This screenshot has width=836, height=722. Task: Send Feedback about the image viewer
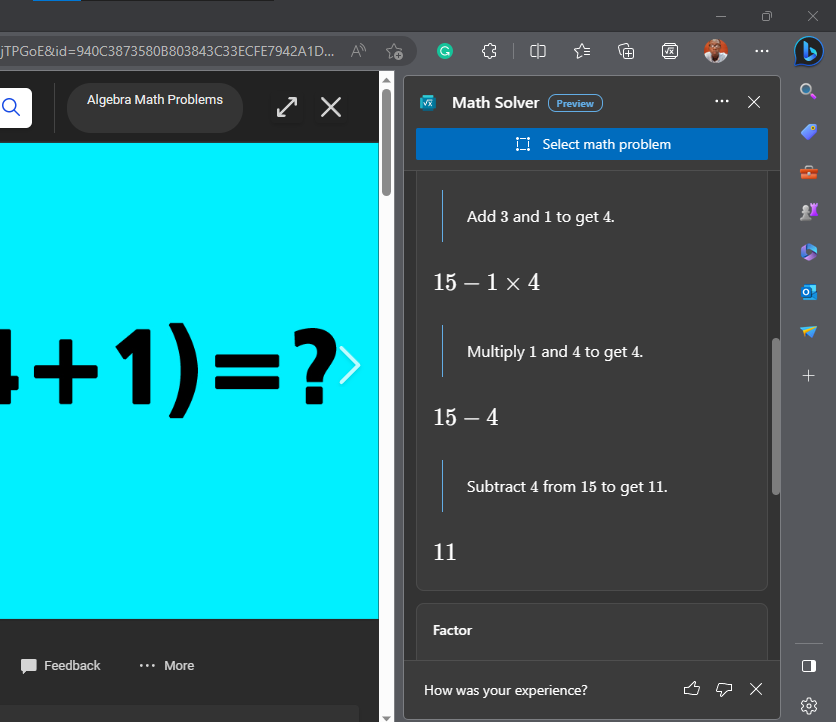pos(59,665)
